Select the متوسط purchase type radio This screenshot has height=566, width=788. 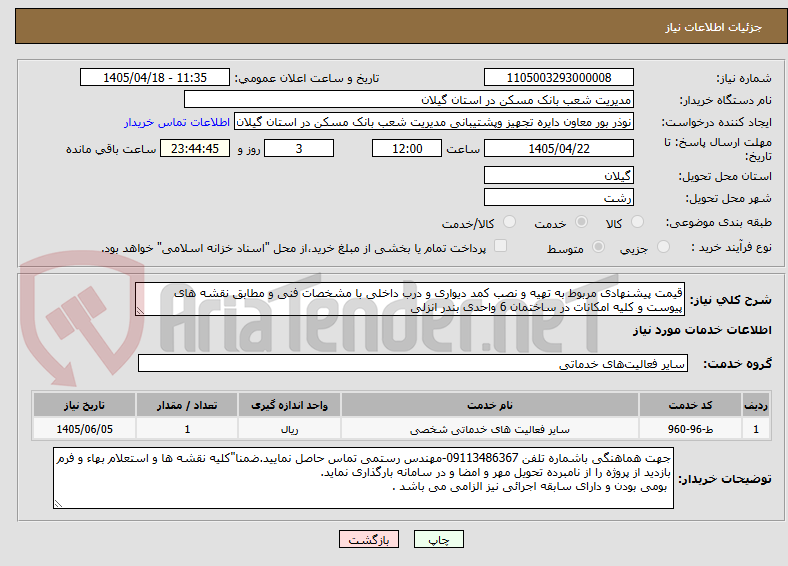pyautogui.click(x=599, y=246)
